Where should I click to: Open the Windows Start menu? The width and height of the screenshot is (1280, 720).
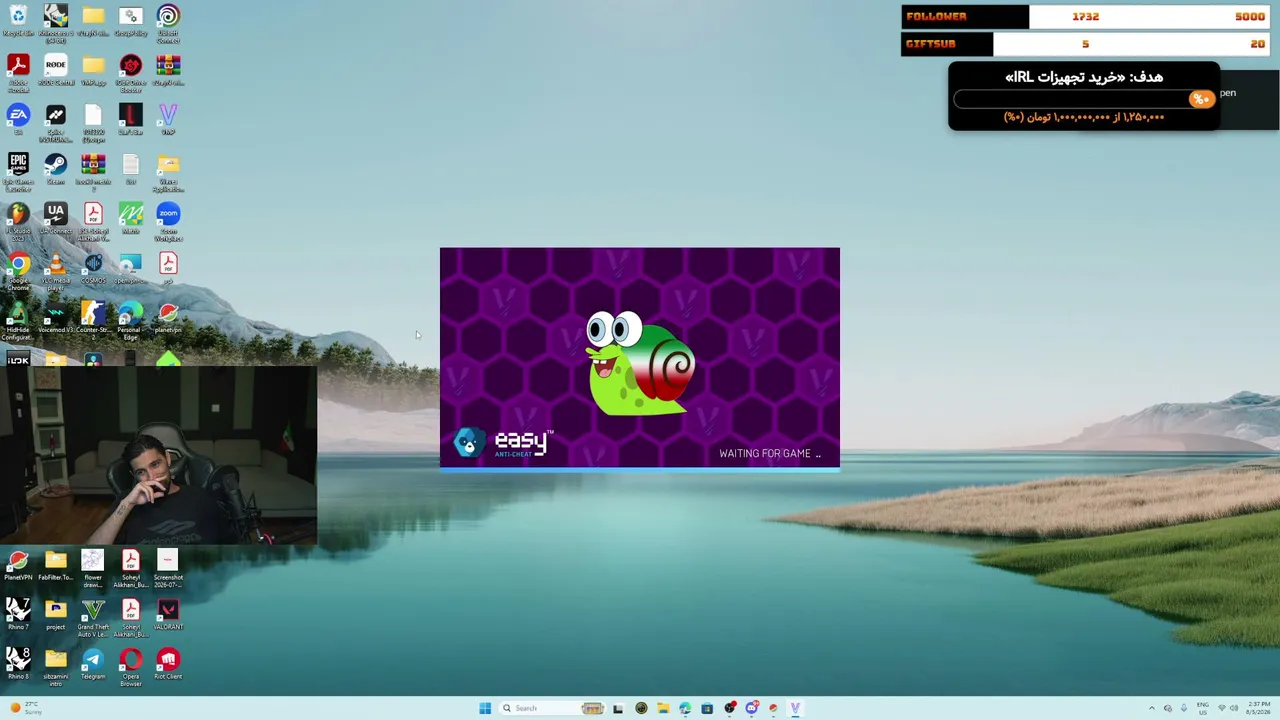485,708
